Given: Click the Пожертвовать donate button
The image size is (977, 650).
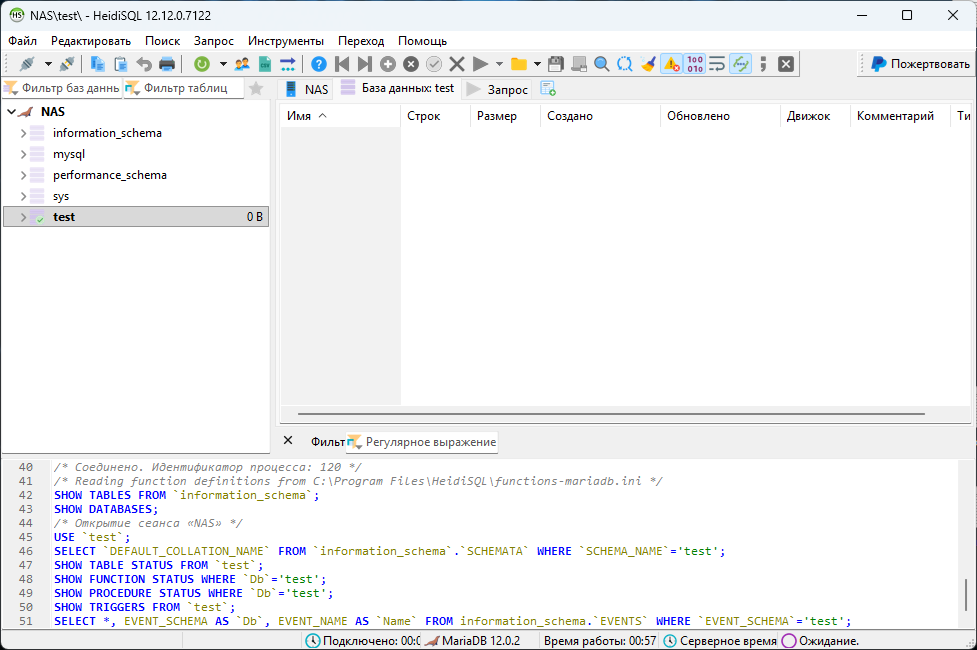Looking at the screenshot, I should pyautogui.click(x=920, y=64).
